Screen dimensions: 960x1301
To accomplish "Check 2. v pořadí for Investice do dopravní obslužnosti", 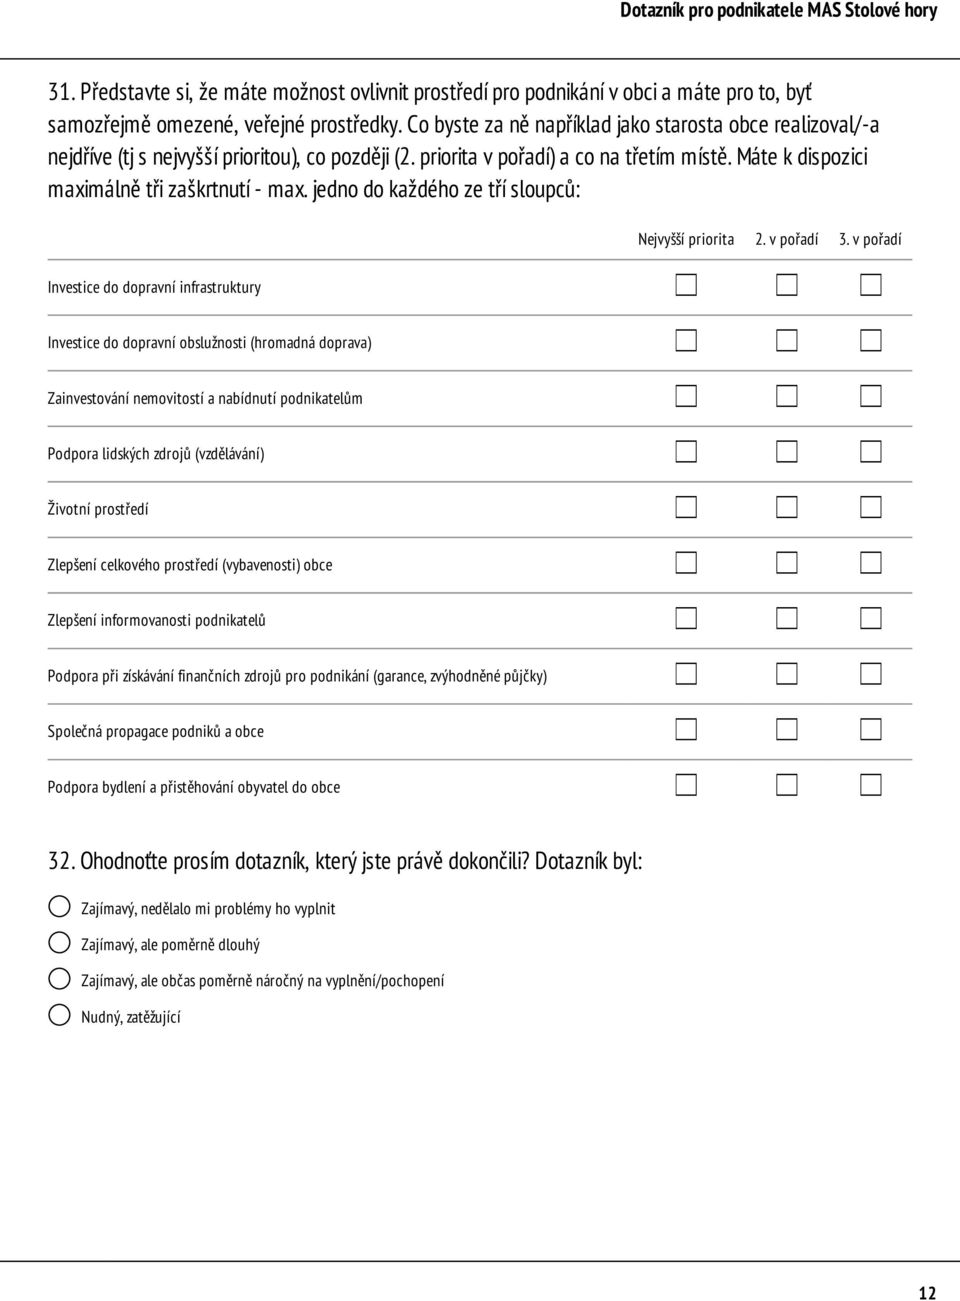I will (x=787, y=341).
